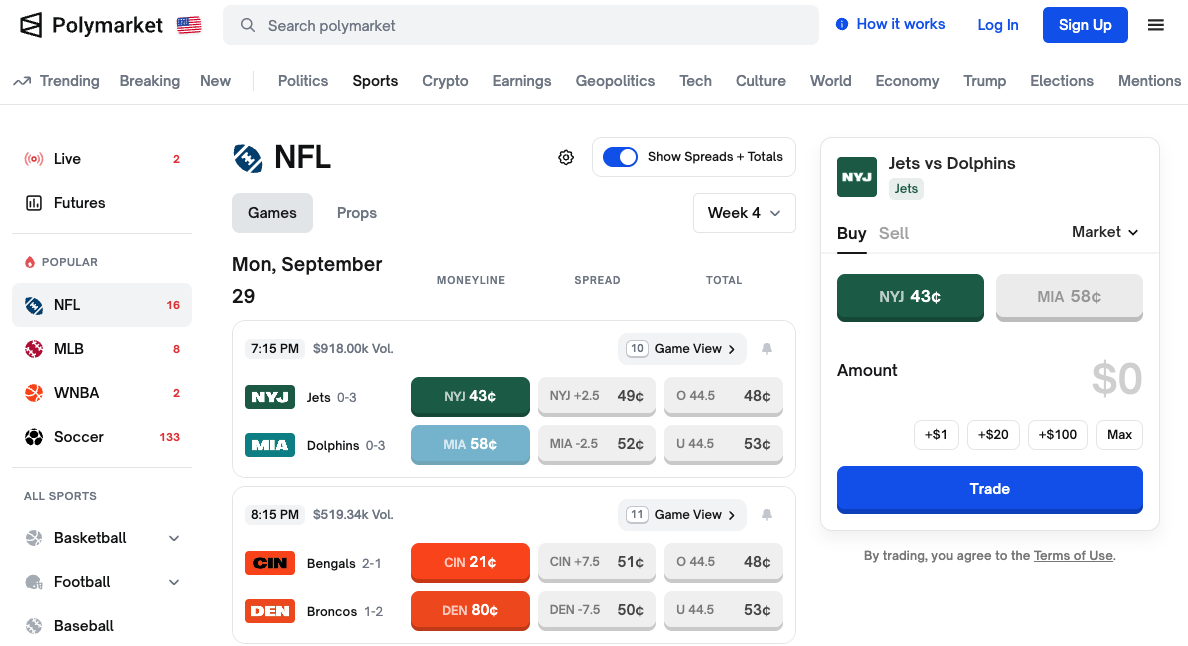This screenshot has width=1188, height=646.
Task: Click the US flag icon
Action: click(x=189, y=25)
